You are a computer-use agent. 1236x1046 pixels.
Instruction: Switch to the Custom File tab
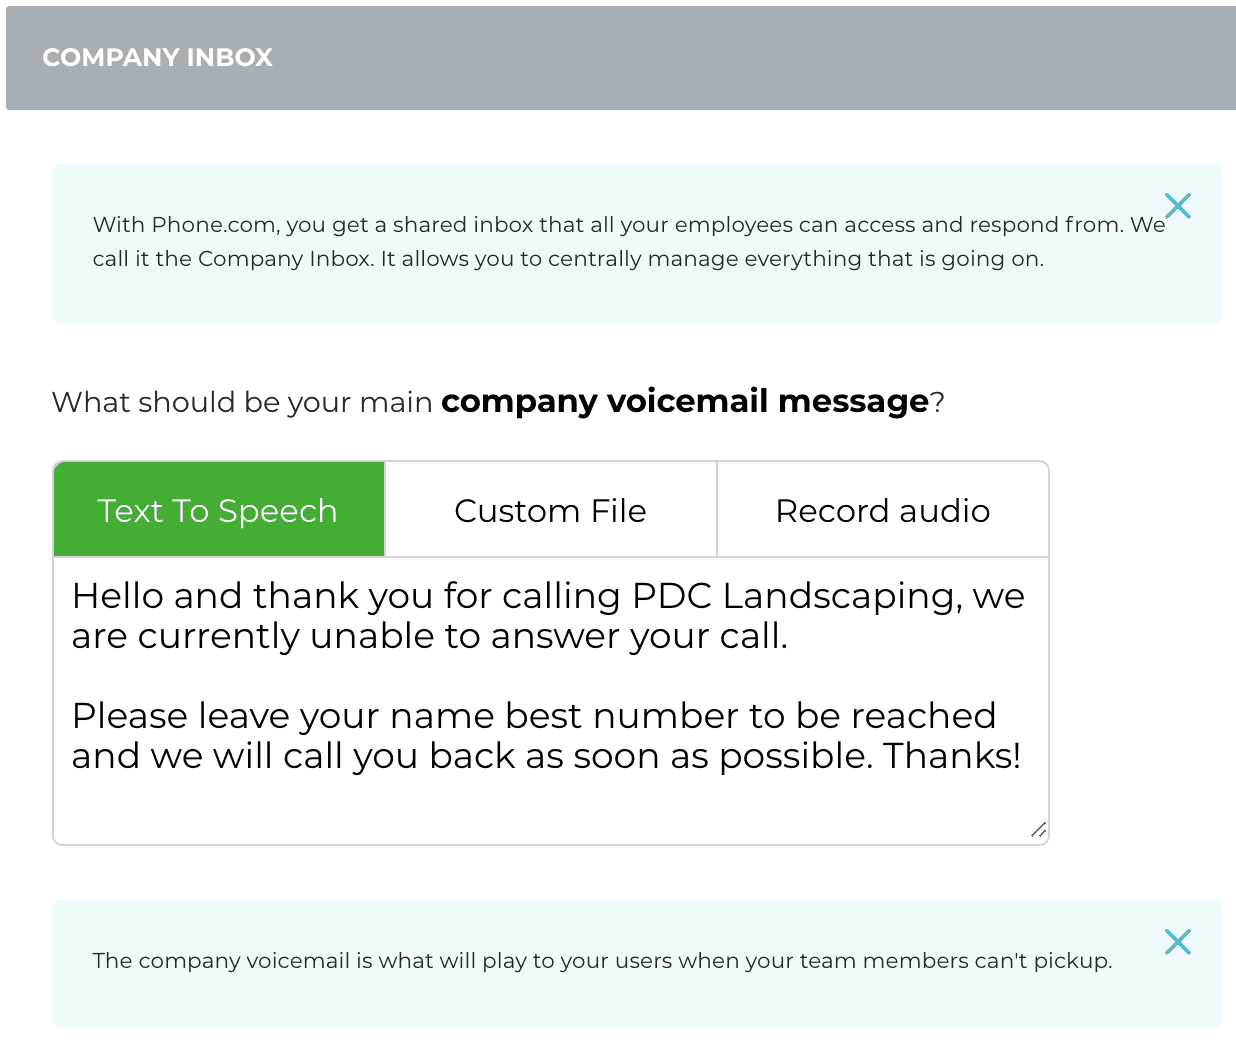[550, 510]
